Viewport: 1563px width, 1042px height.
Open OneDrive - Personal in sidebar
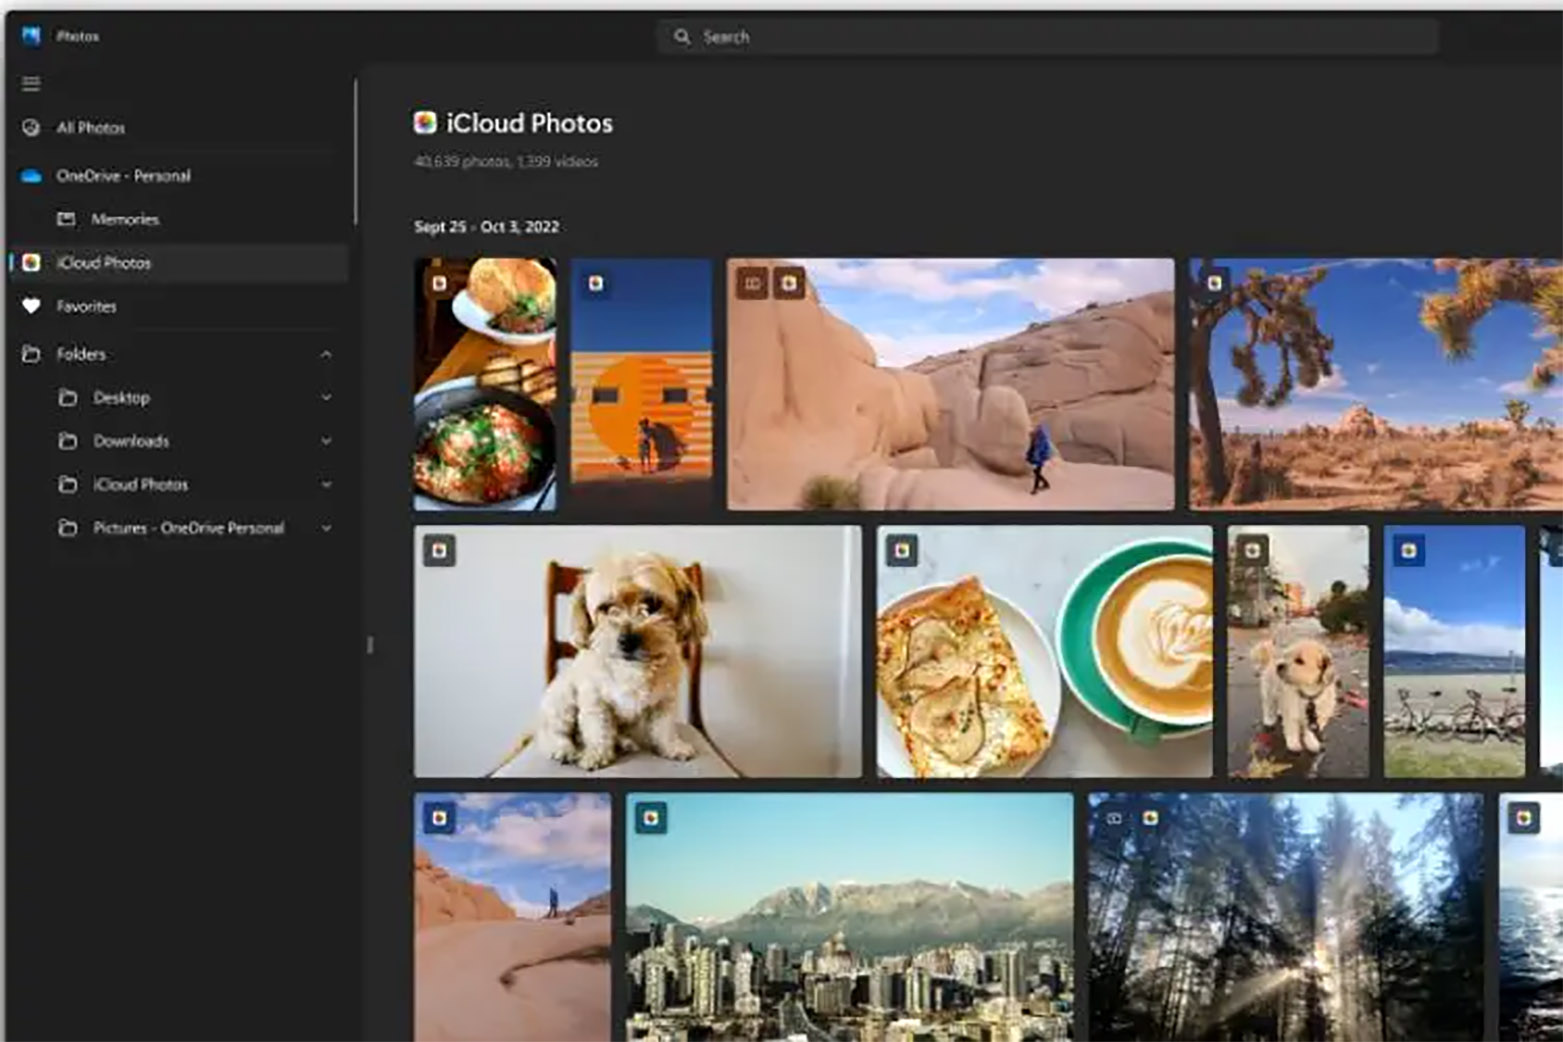pos(180,176)
